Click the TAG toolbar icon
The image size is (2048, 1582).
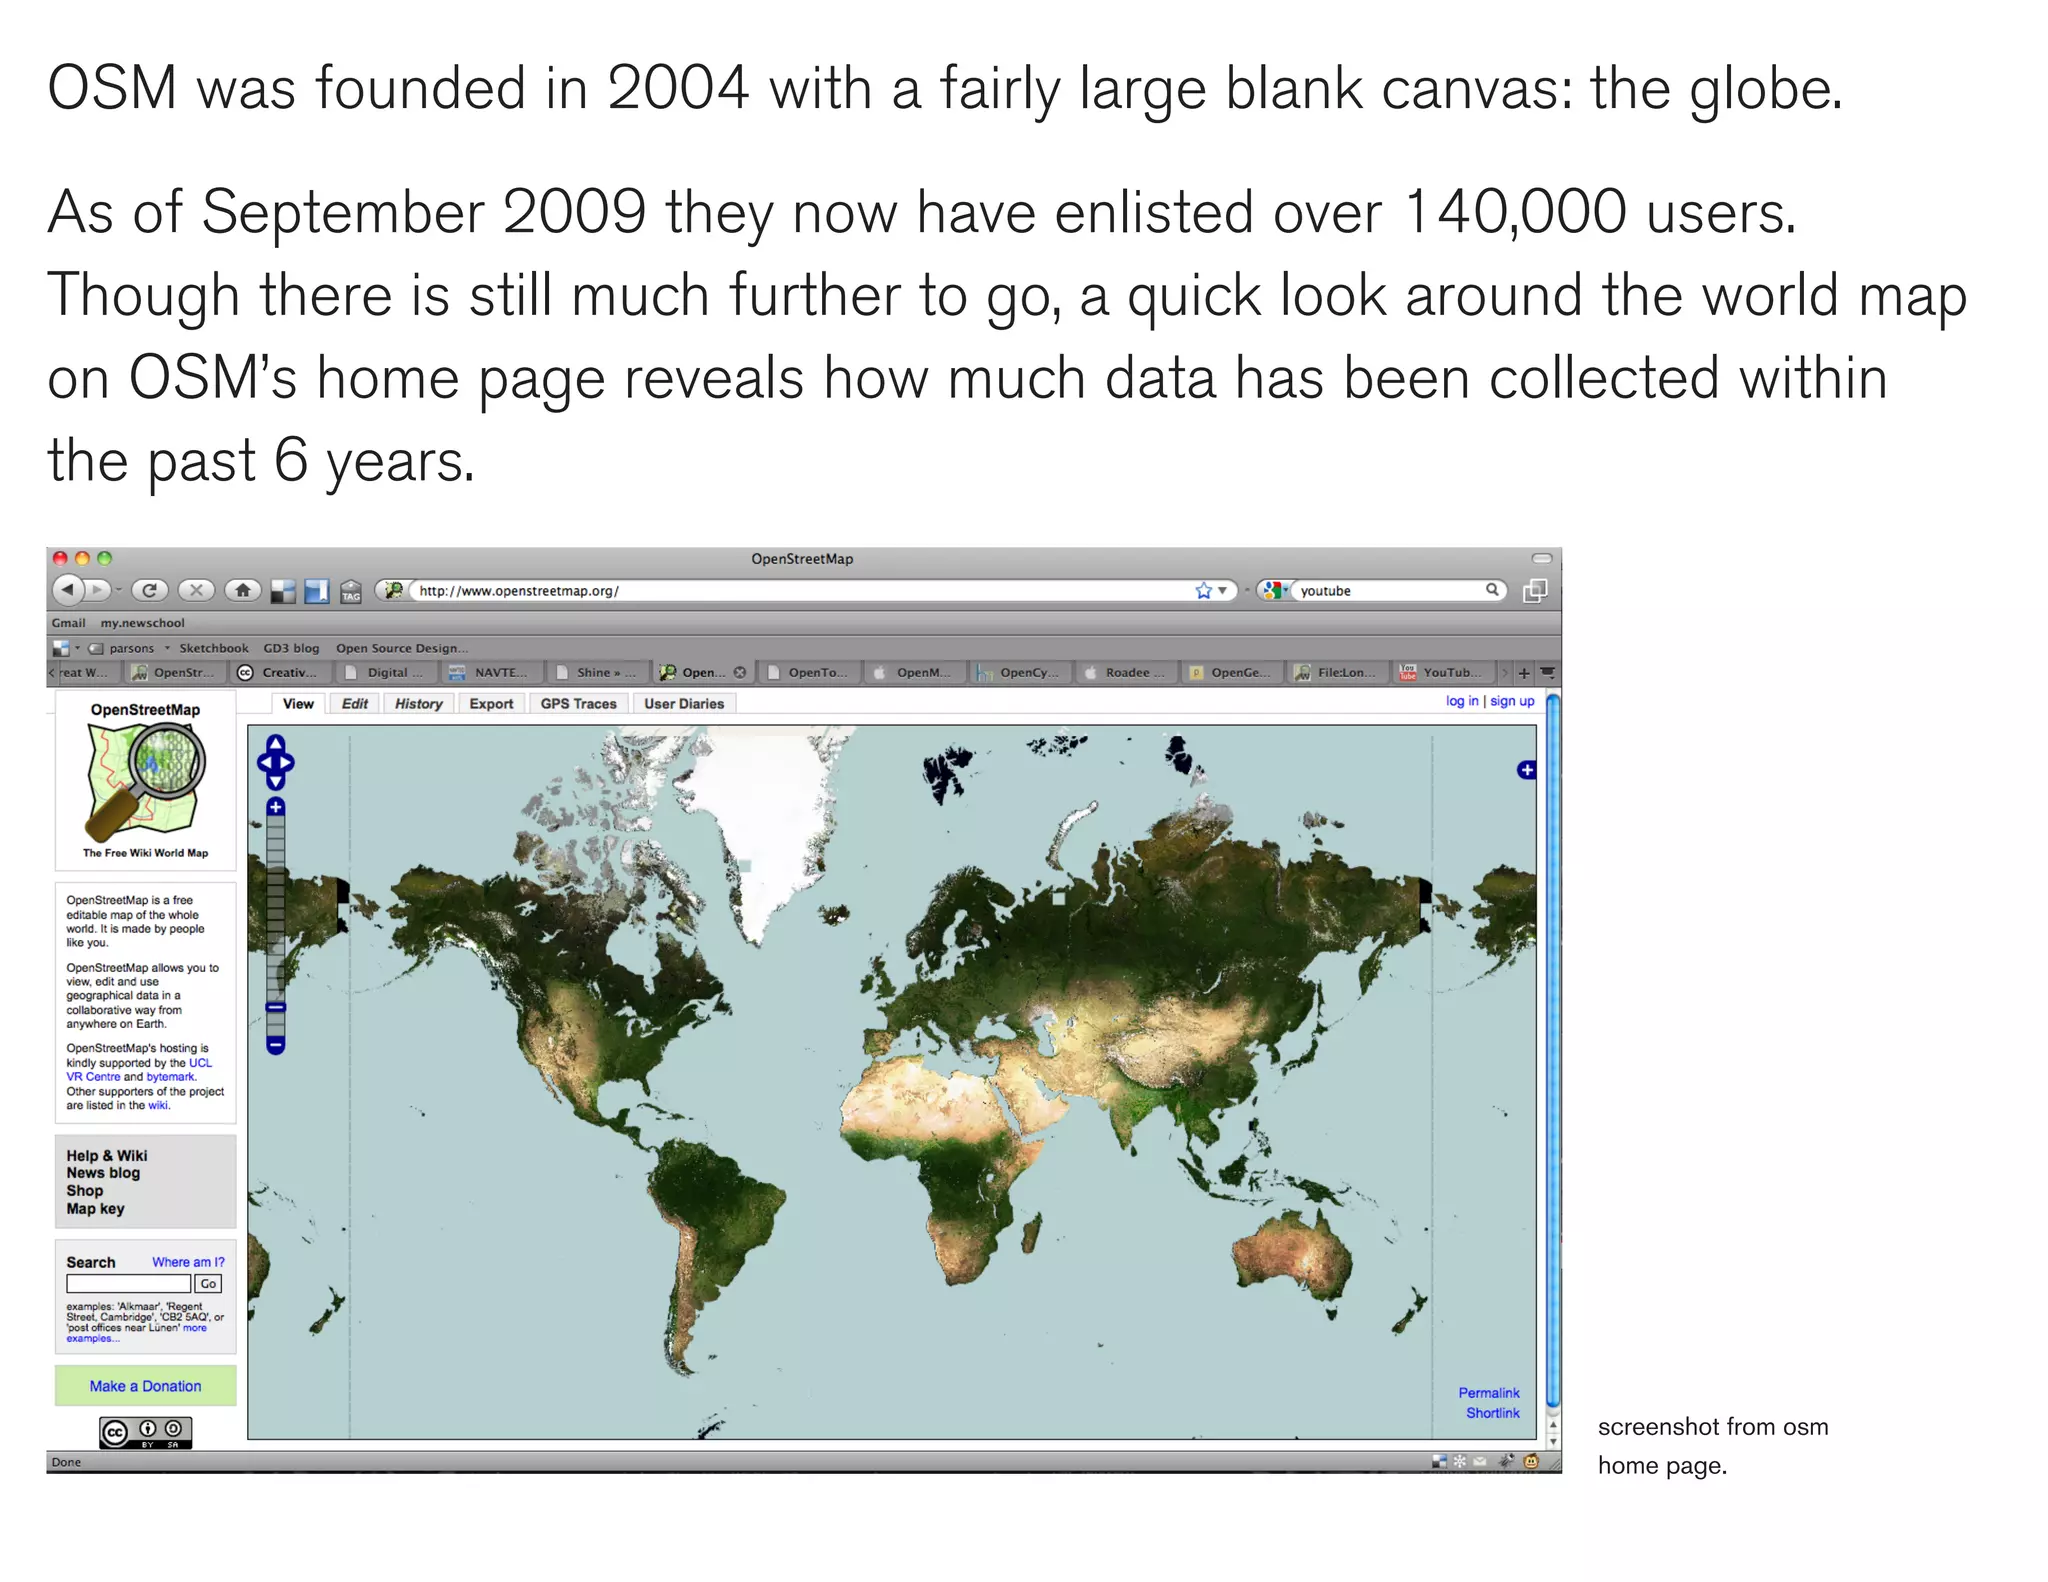(x=351, y=592)
